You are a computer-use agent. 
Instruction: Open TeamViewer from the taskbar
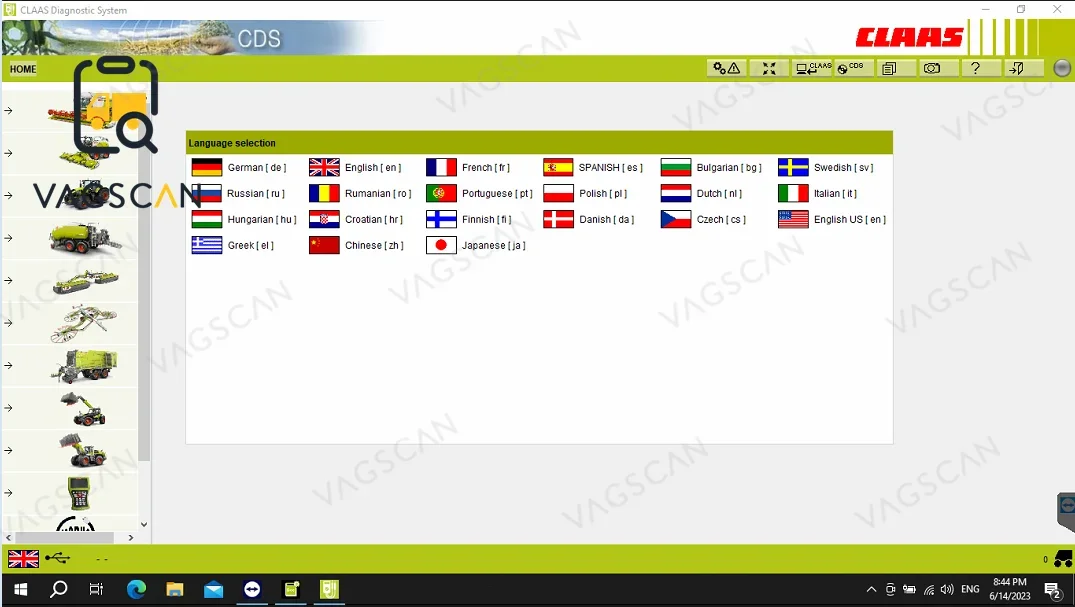252,589
